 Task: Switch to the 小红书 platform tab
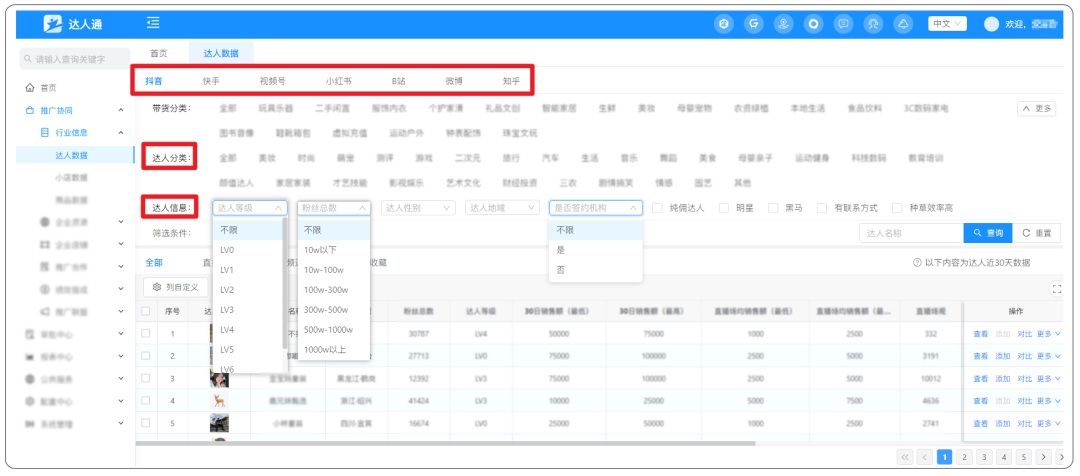click(x=338, y=81)
